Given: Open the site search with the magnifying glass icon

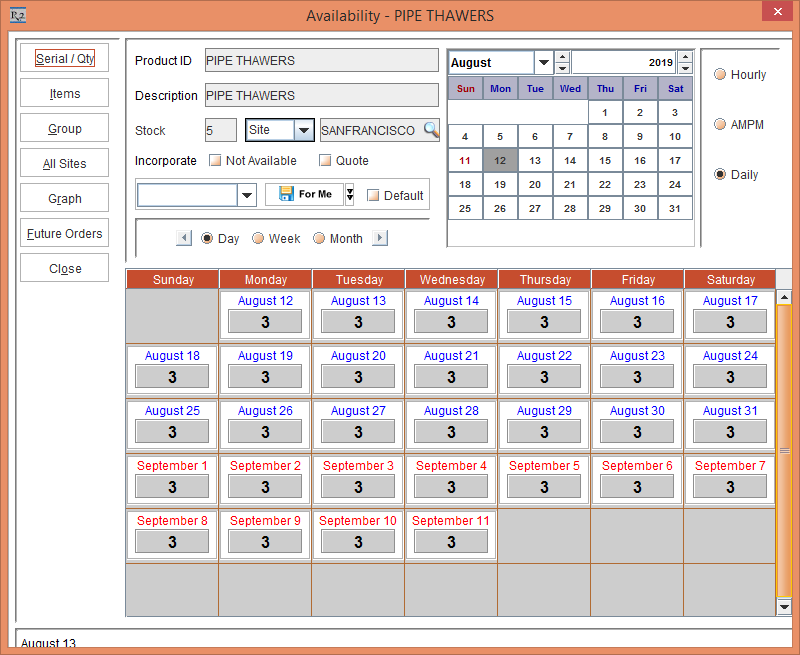Looking at the screenshot, I should coord(432,130).
